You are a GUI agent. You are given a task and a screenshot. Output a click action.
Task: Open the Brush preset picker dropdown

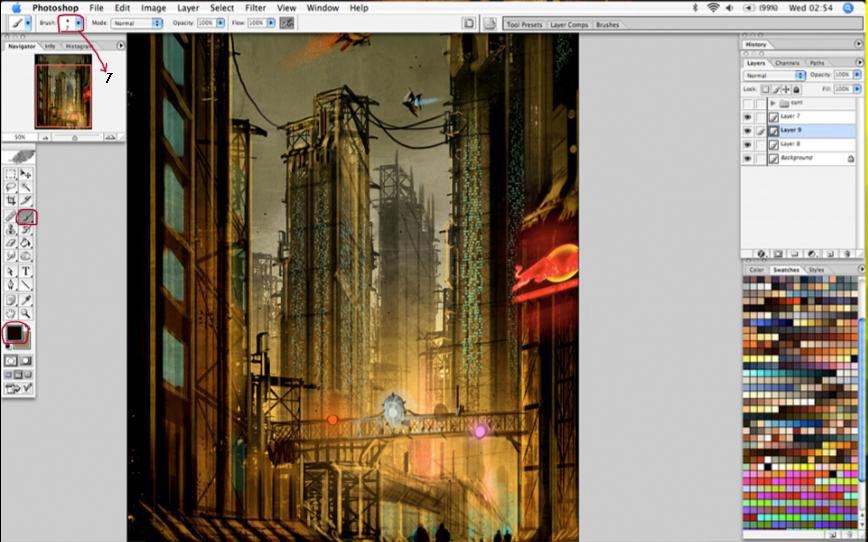pyautogui.click(x=79, y=23)
